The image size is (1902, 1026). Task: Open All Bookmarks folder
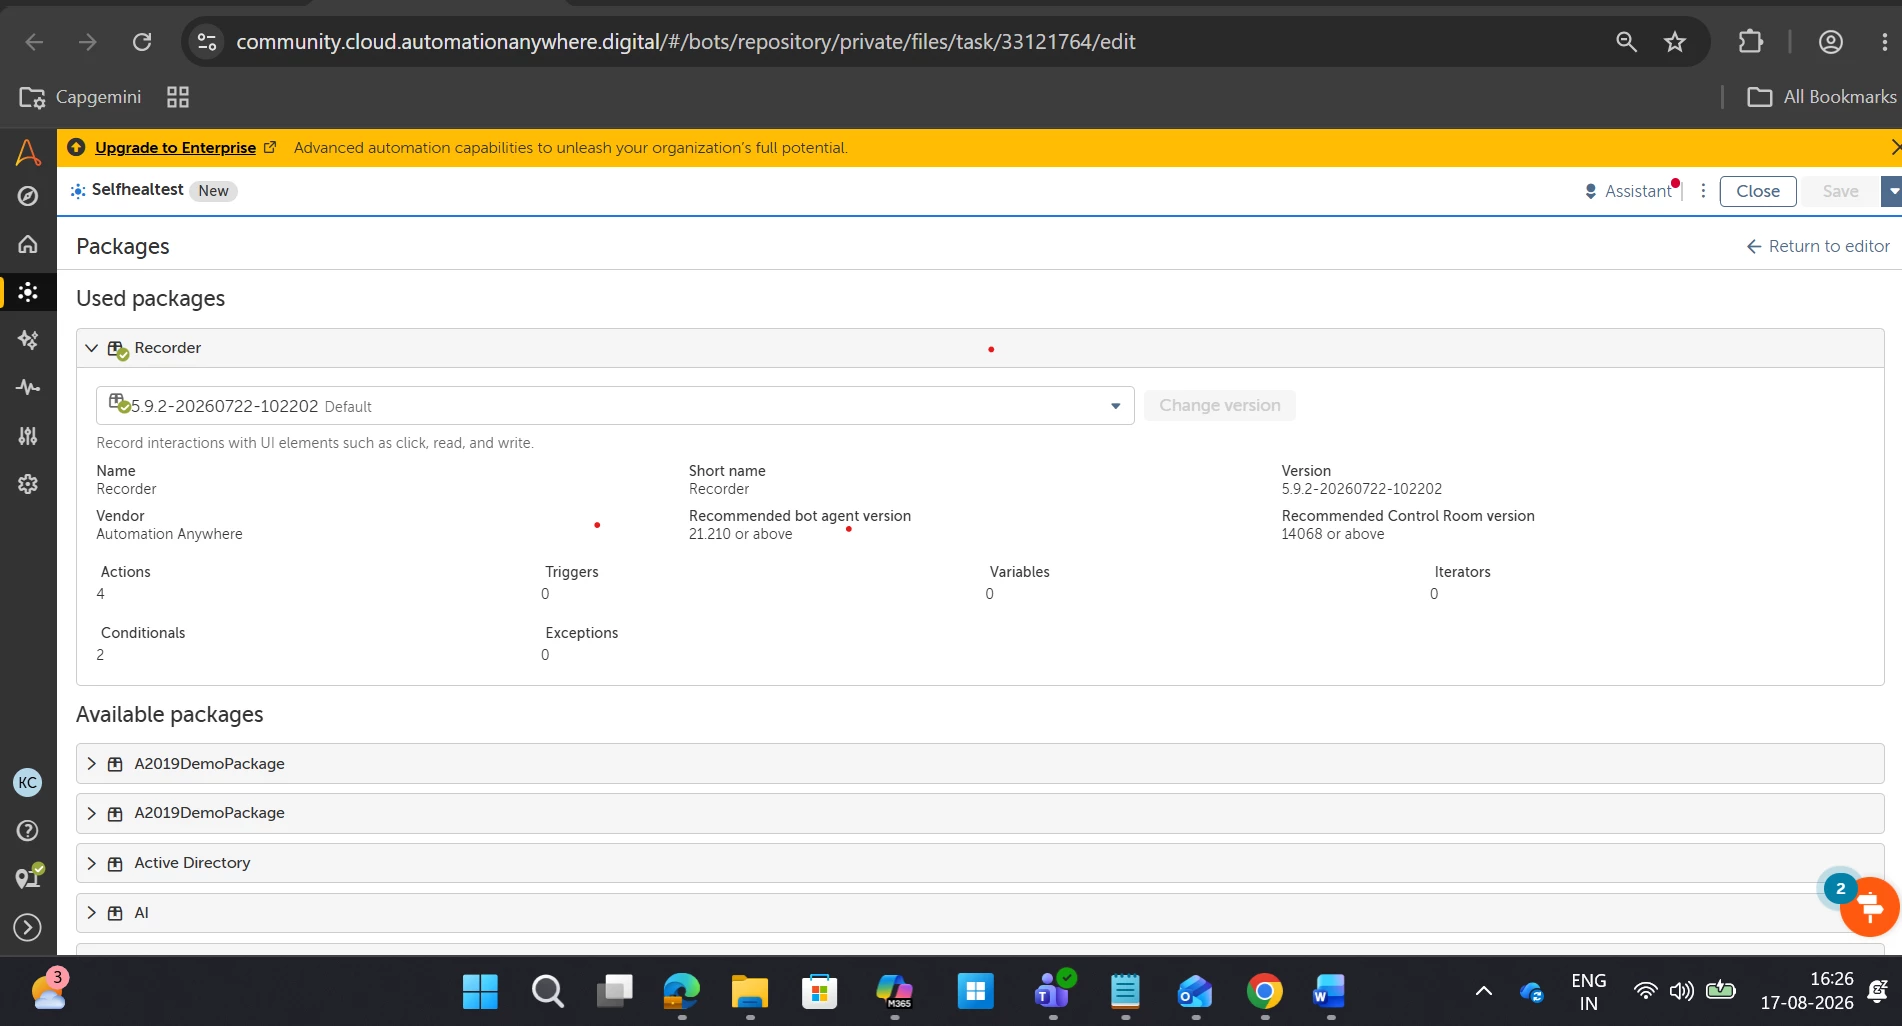point(1821,97)
